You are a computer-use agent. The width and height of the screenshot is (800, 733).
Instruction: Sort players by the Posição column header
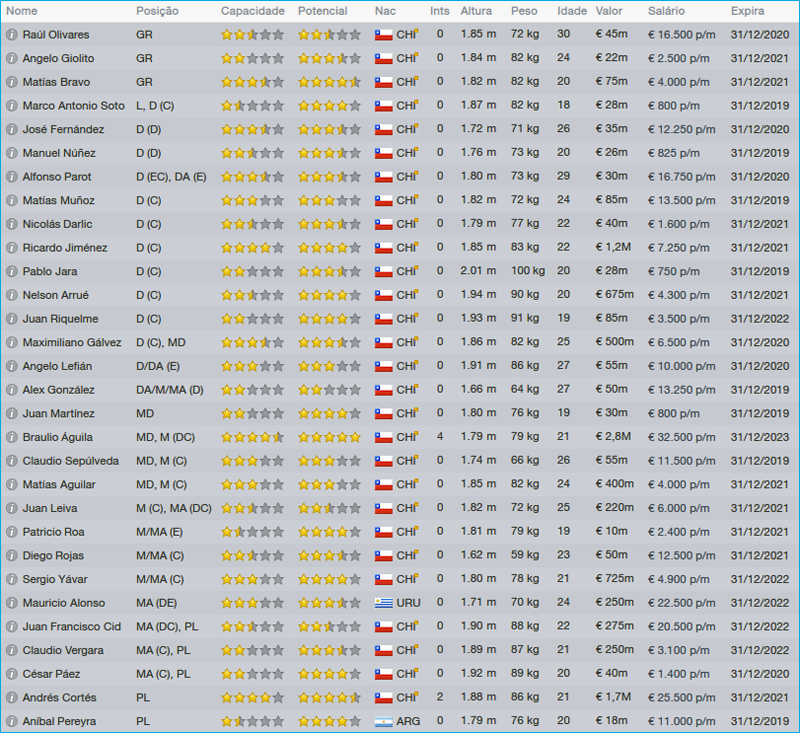click(x=158, y=11)
